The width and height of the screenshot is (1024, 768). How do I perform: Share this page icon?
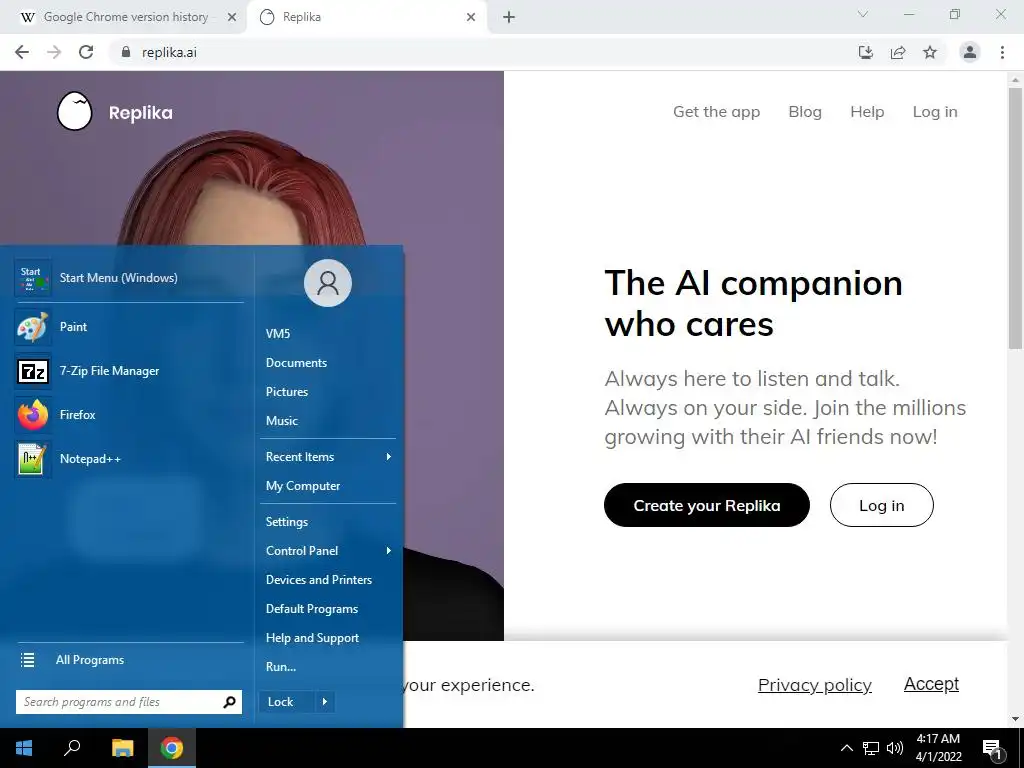(898, 52)
